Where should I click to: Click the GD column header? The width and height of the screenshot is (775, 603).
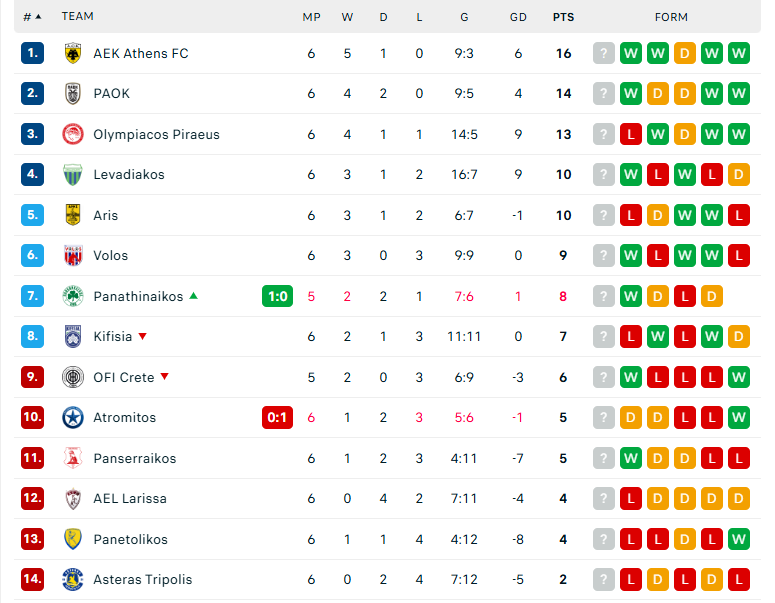pyautogui.click(x=518, y=17)
